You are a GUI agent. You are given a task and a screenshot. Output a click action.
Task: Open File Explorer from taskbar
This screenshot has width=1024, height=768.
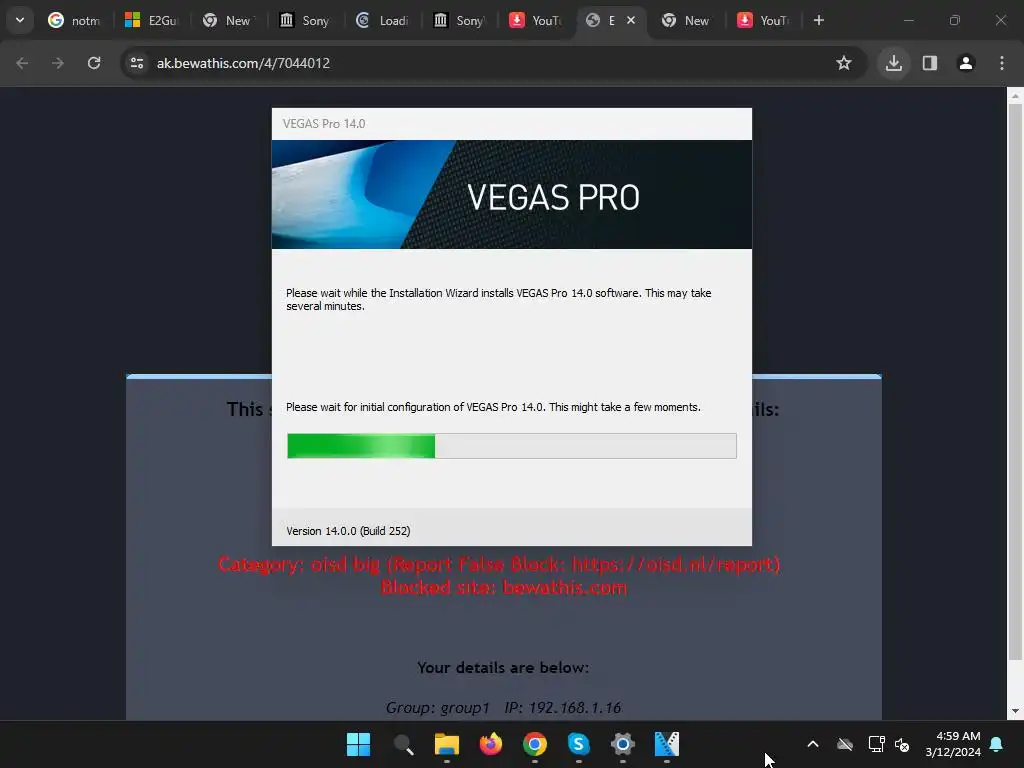pos(447,744)
